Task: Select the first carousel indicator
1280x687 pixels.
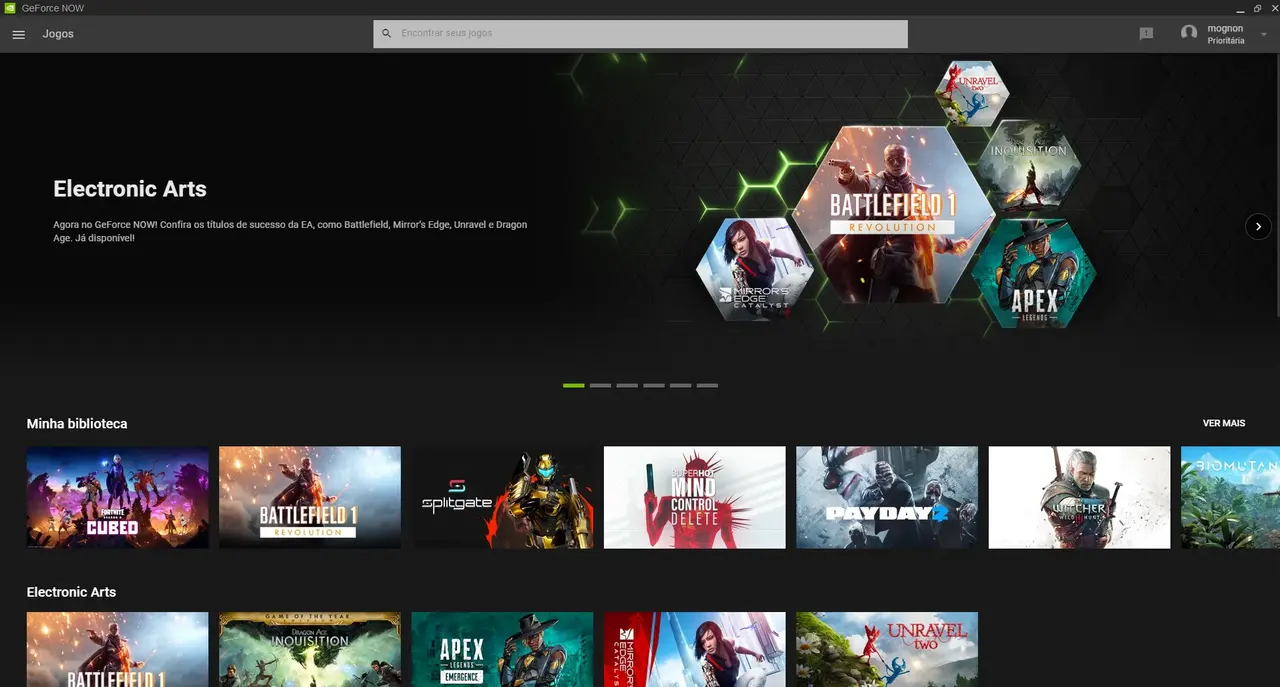Action: [573, 385]
